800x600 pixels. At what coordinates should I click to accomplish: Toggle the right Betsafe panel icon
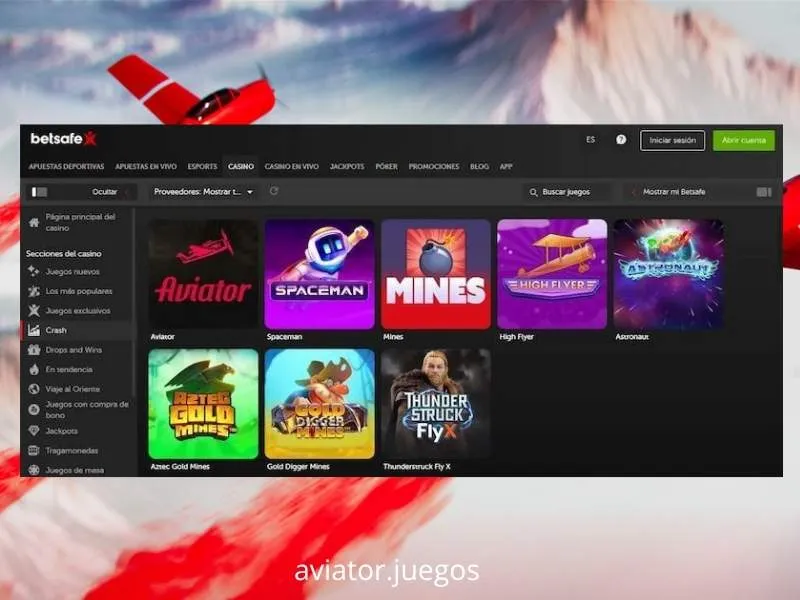click(764, 192)
